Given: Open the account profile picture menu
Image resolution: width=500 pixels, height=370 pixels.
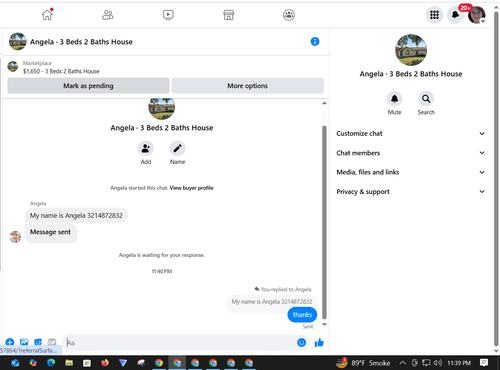Looking at the screenshot, I should (x=477, y=15).
